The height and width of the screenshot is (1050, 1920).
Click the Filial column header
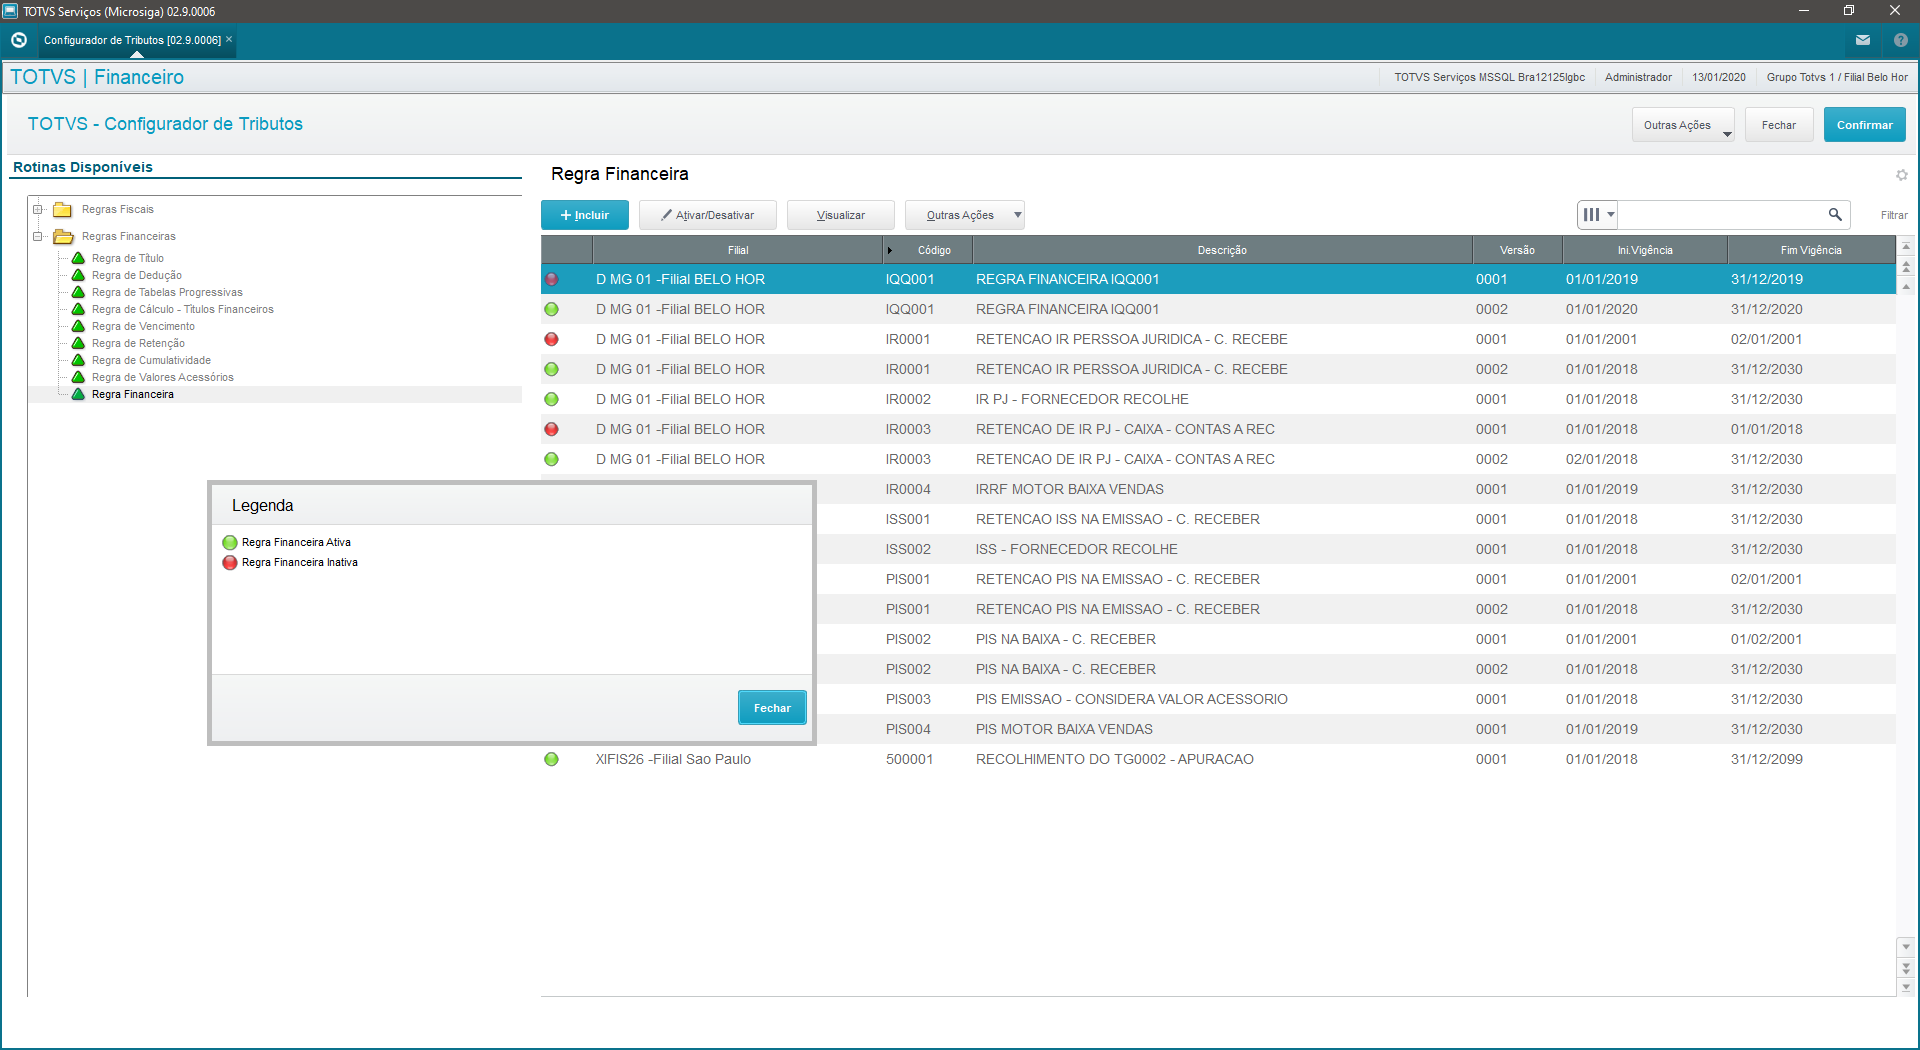click(x=738, y=250)
